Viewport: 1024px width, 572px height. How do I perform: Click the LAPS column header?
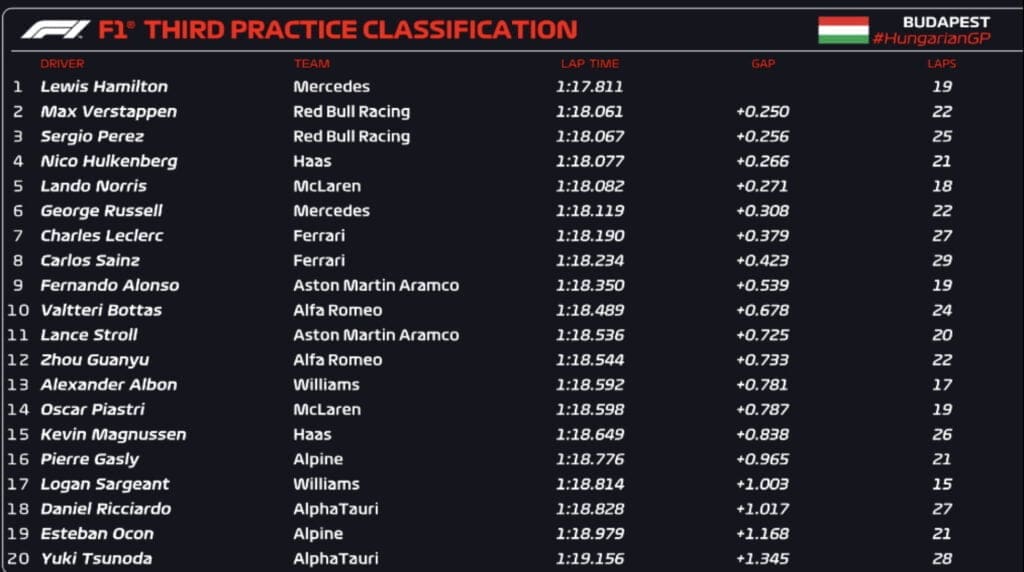point(941,64)
